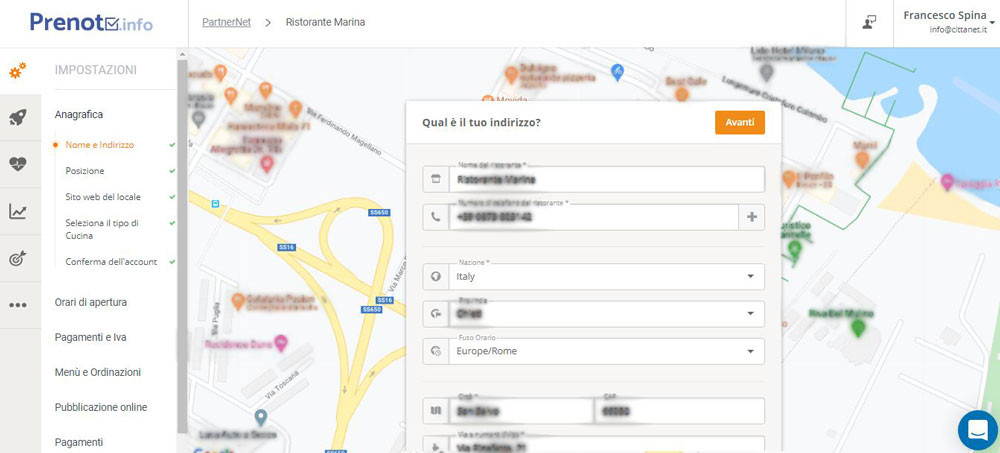Follow the PartnerNet breadcrumb link
This screenshot has width=1000, height=453.
click(x=227, y=22)
